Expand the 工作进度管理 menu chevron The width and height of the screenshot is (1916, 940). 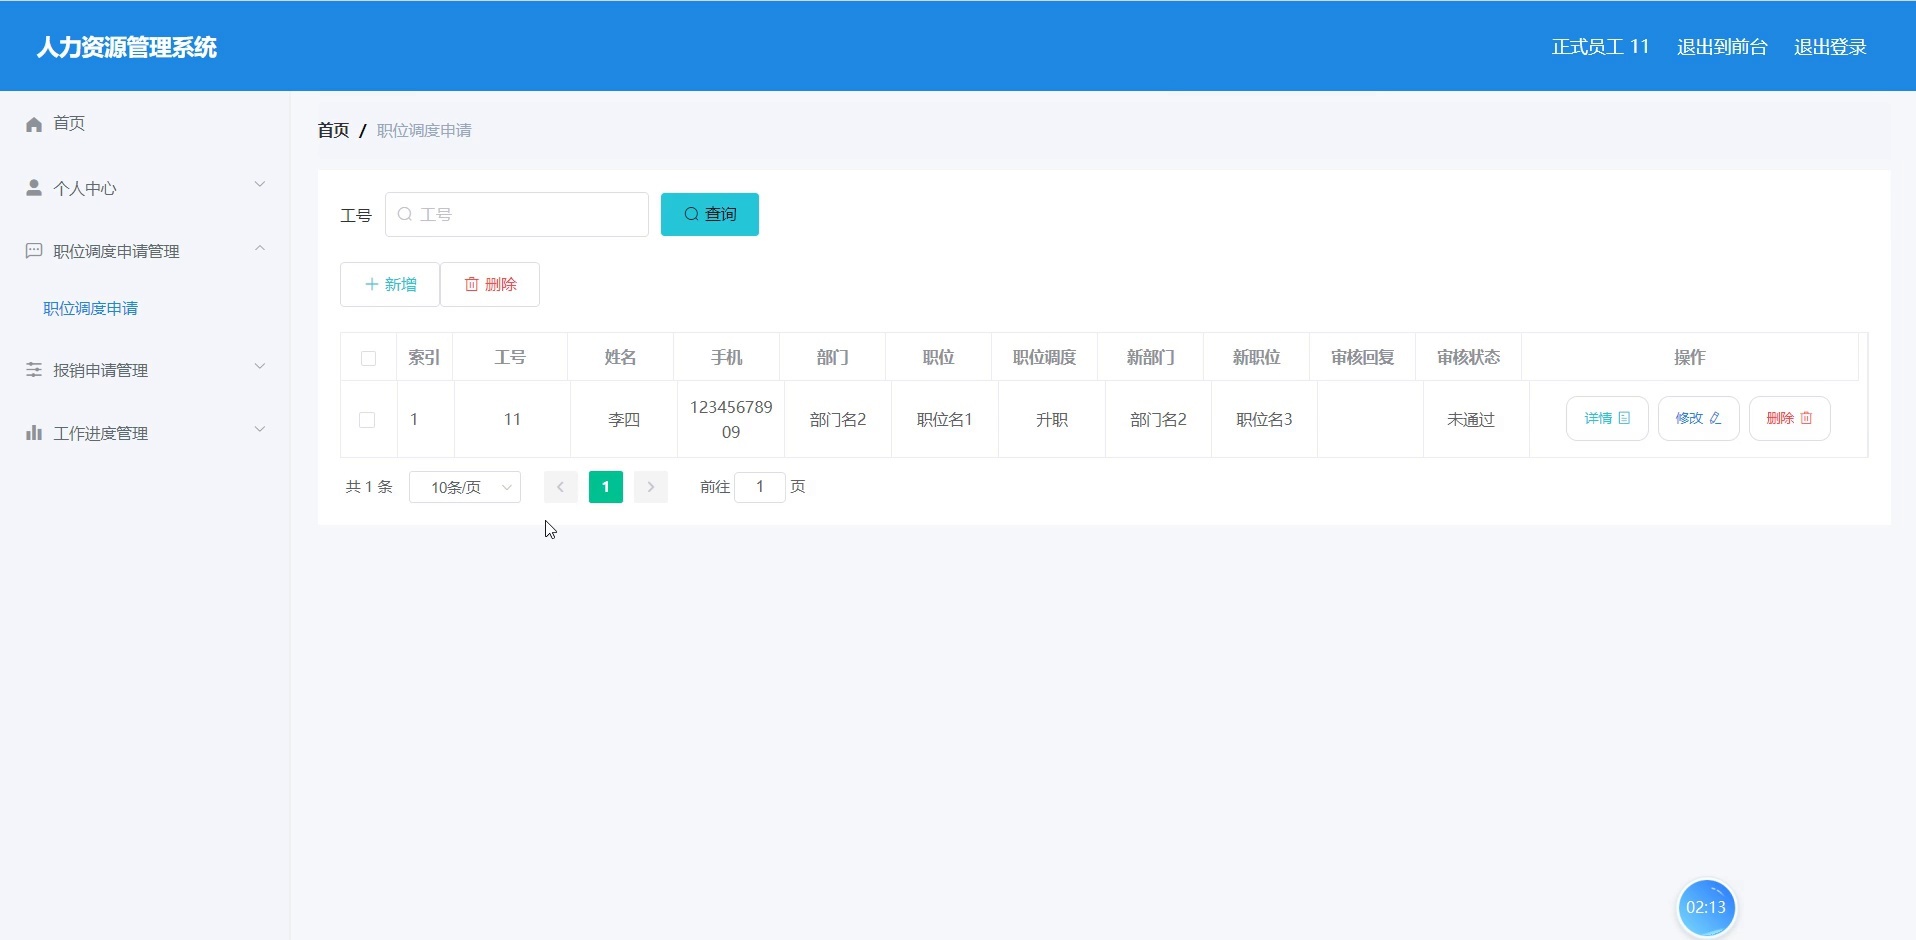coord(260,429)
